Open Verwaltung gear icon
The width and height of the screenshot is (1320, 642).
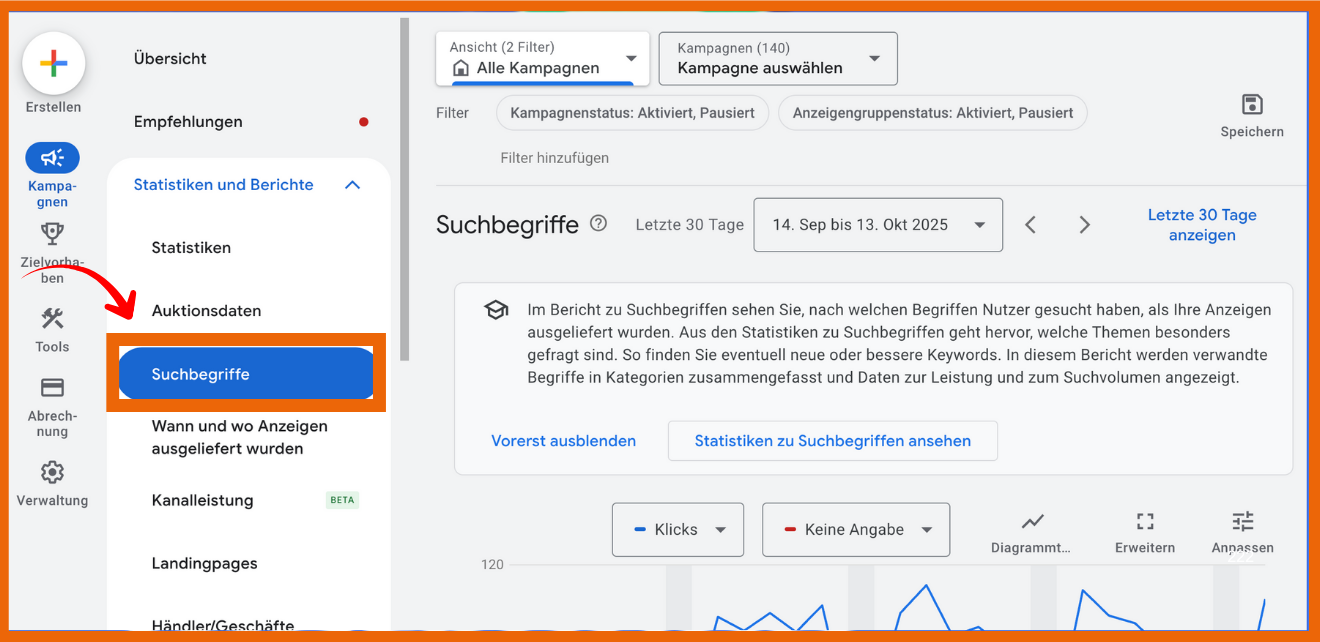point(52,472)
